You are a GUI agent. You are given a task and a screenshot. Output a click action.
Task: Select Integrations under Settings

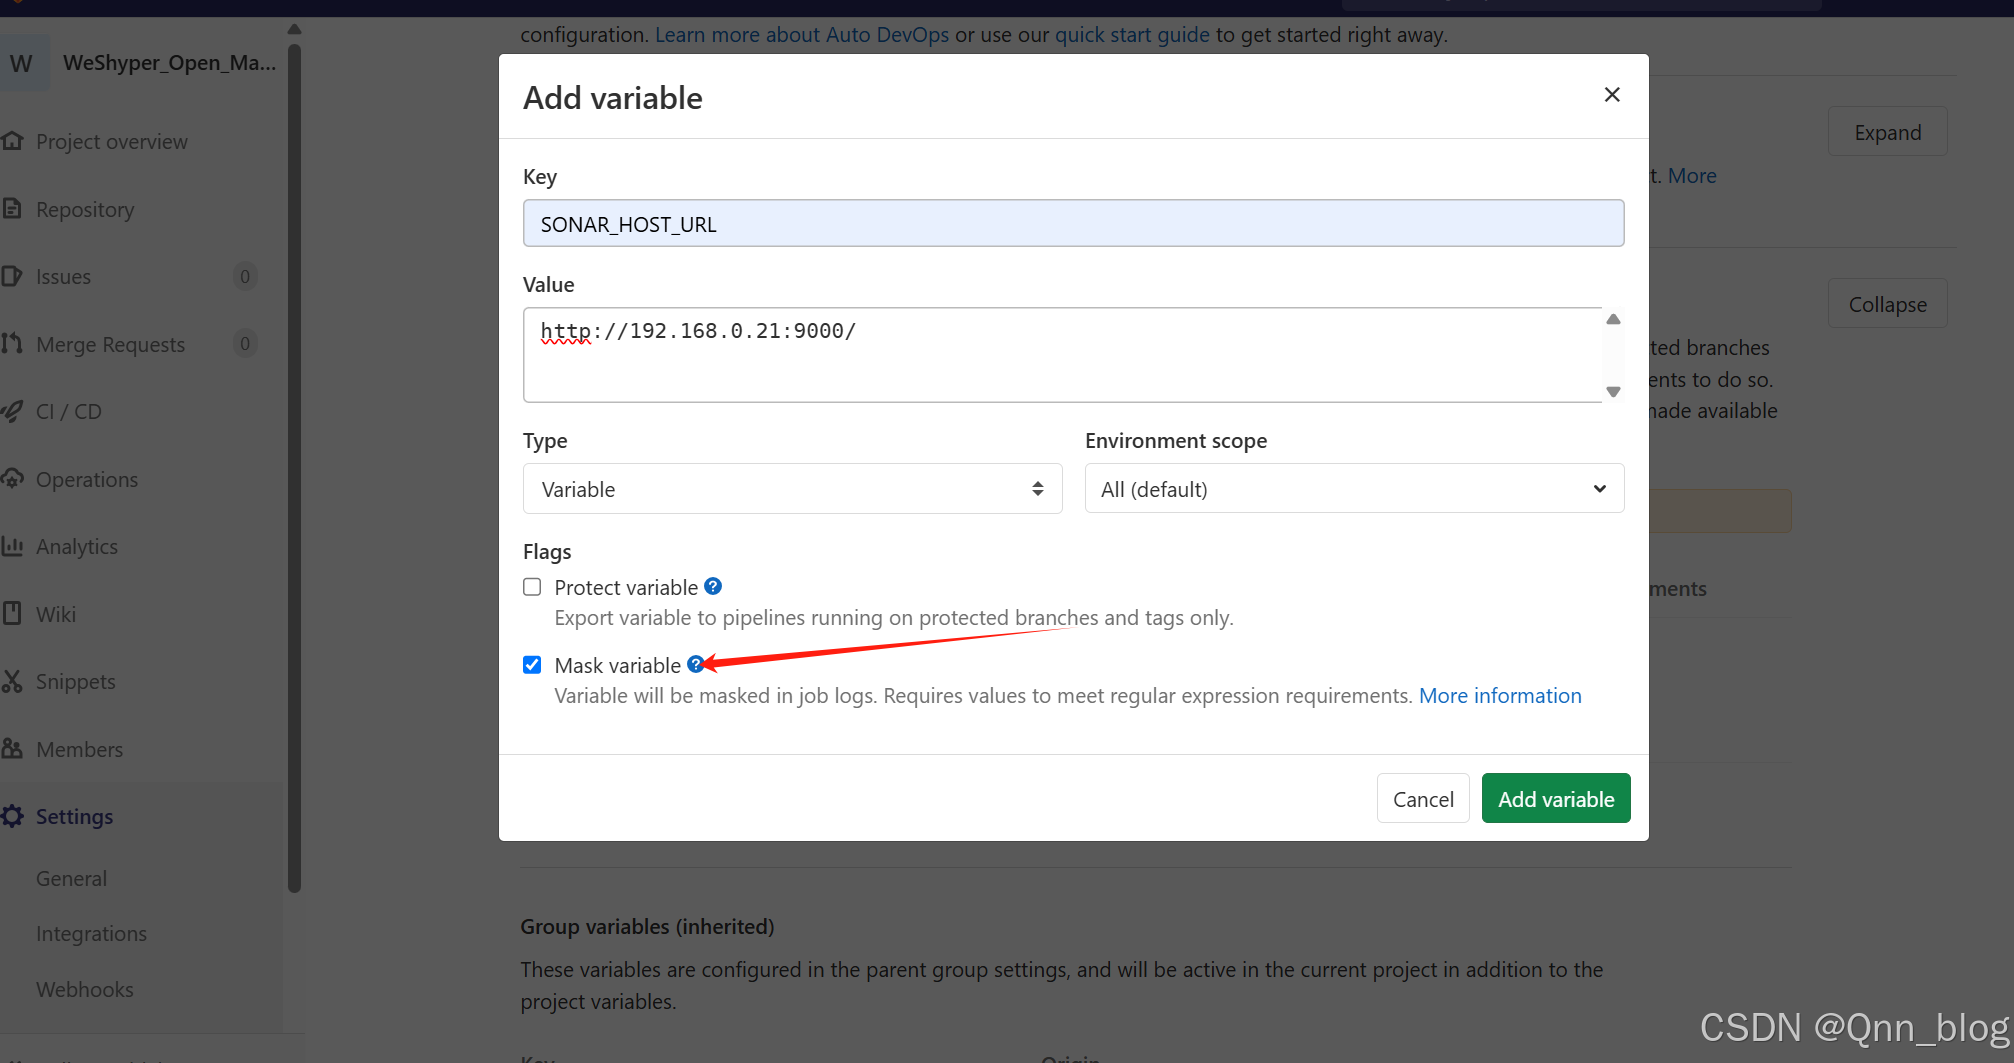click(91, 933)
